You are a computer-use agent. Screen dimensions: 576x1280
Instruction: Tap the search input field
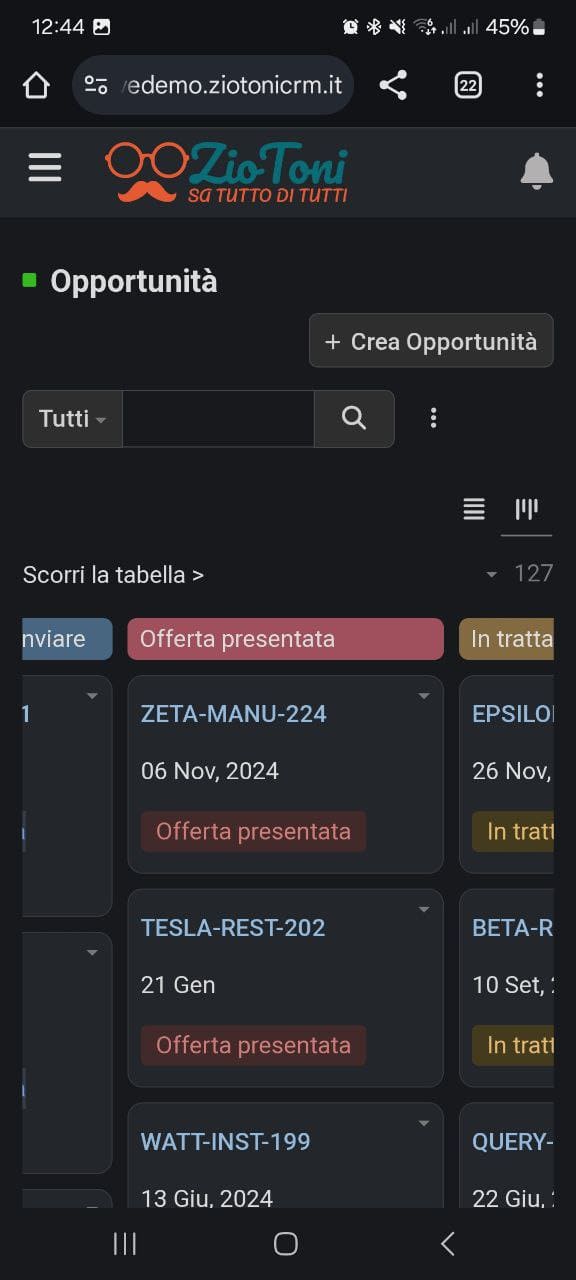220,418
